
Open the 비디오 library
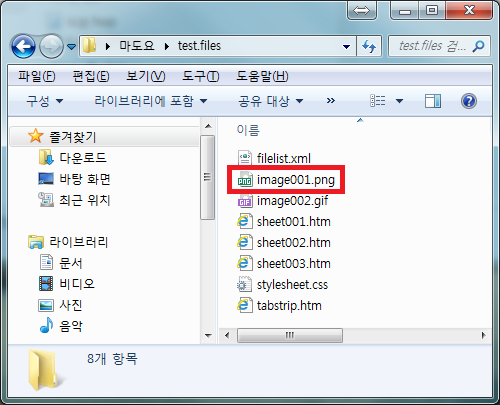pyautogui.click(x=77, y=284)
